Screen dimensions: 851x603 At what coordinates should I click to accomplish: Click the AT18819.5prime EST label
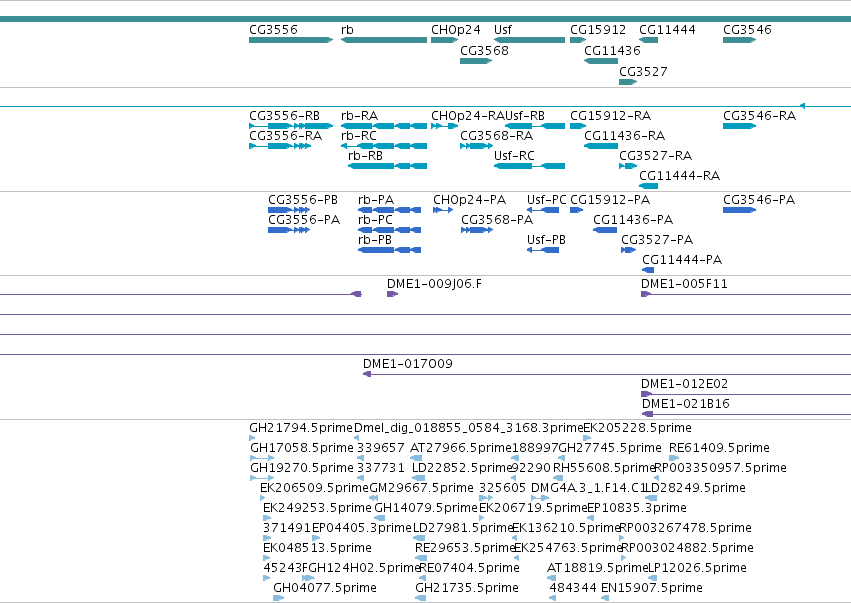598,568
